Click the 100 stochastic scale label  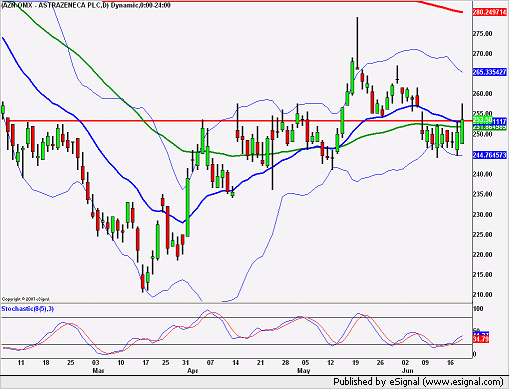coord(478,309)
